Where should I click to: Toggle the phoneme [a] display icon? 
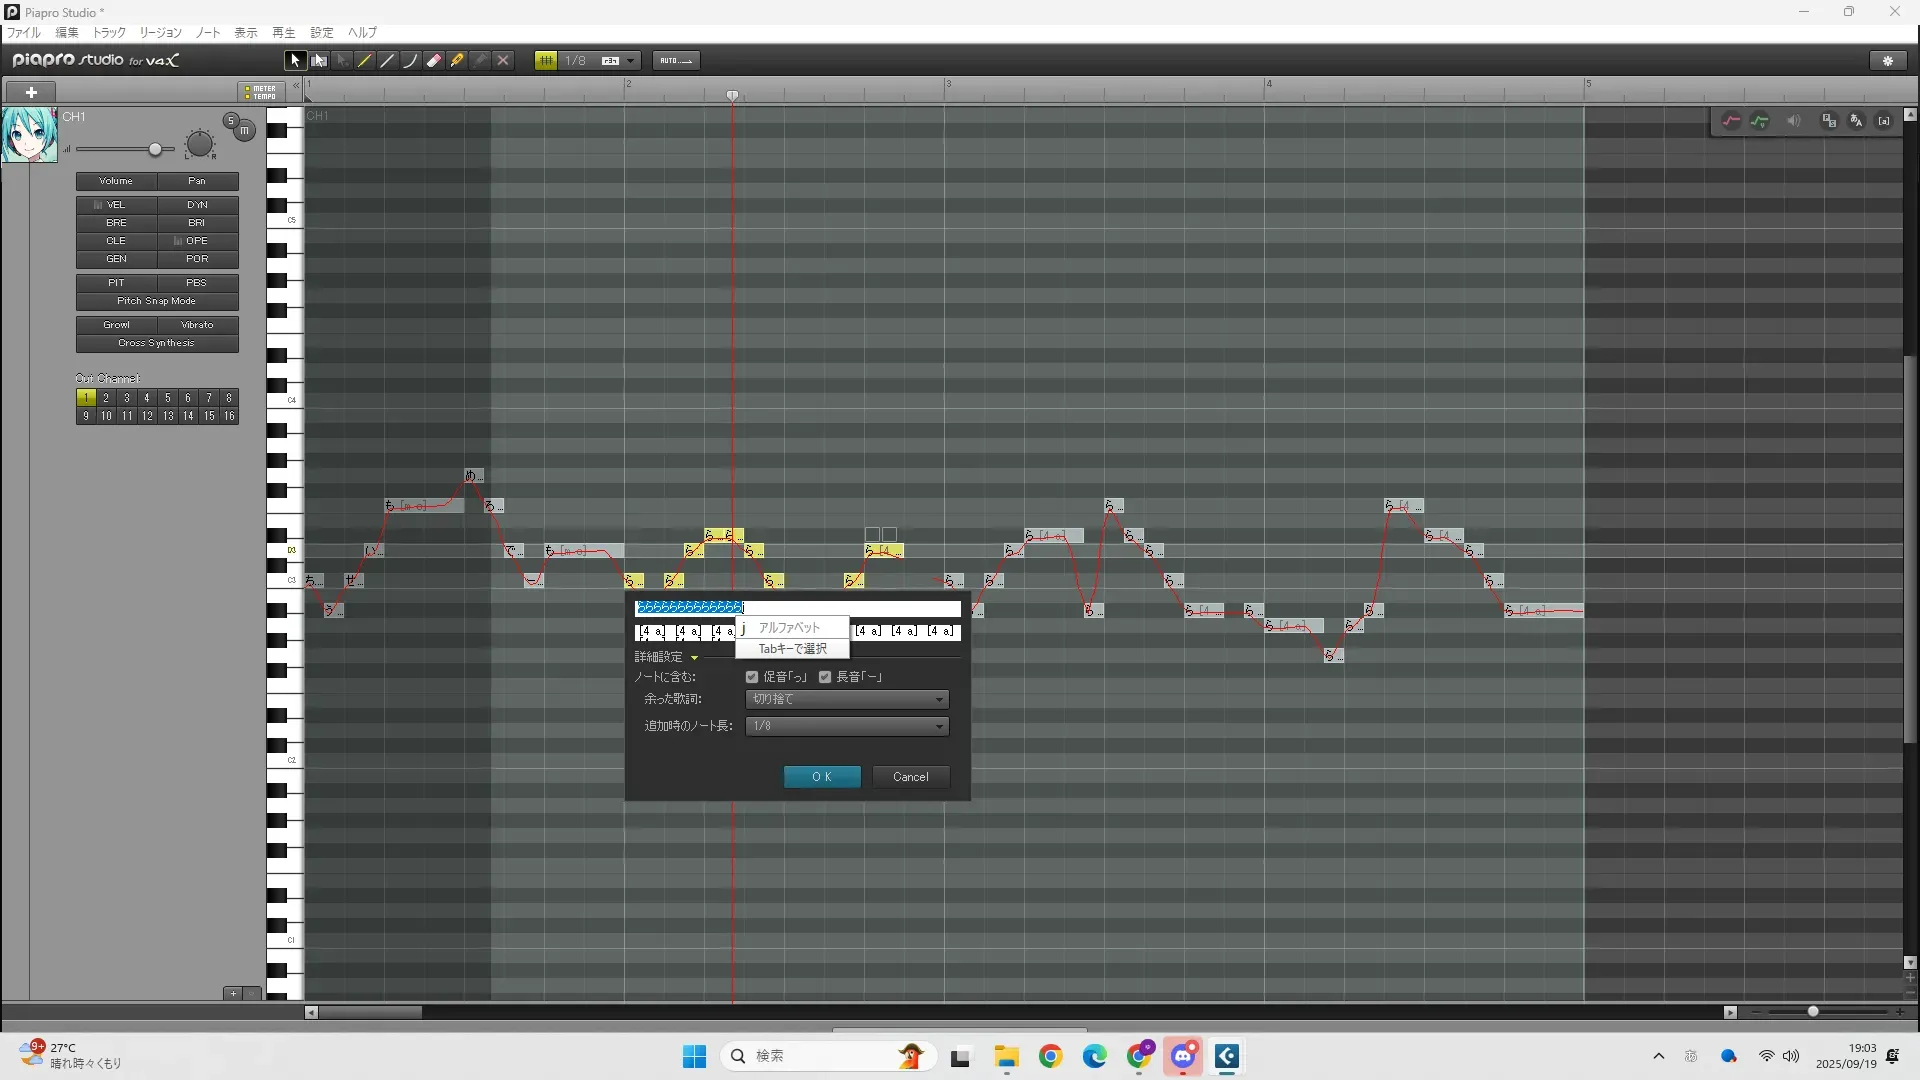coord(1884,121)
